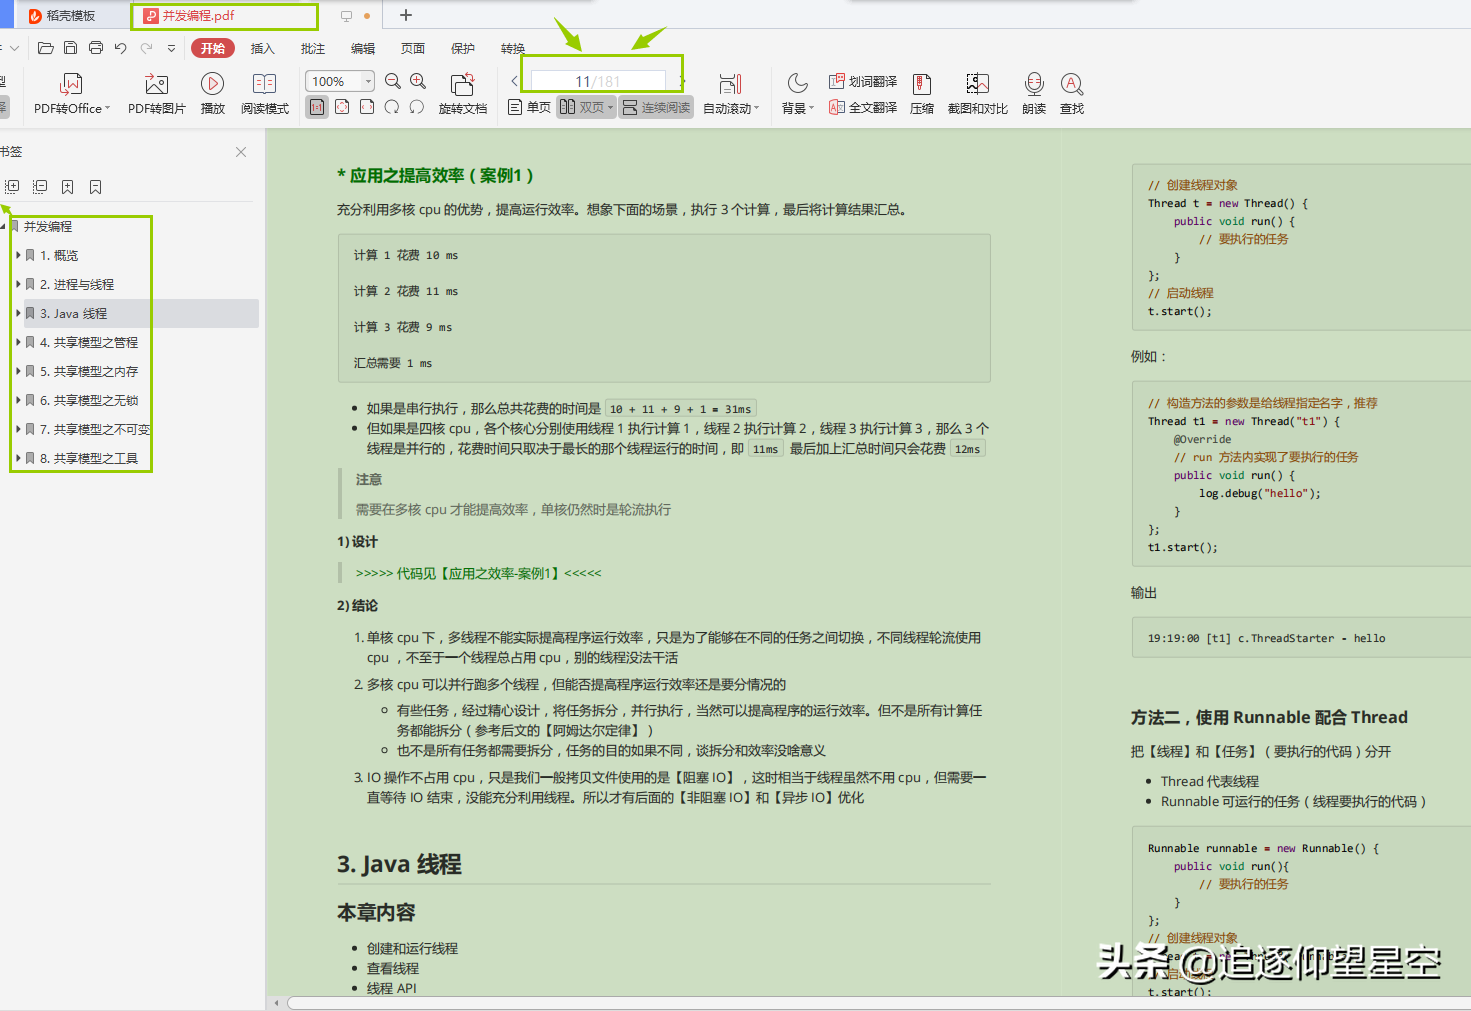
Task: Open 背景 background color dropdown
Action: [798, 94]
